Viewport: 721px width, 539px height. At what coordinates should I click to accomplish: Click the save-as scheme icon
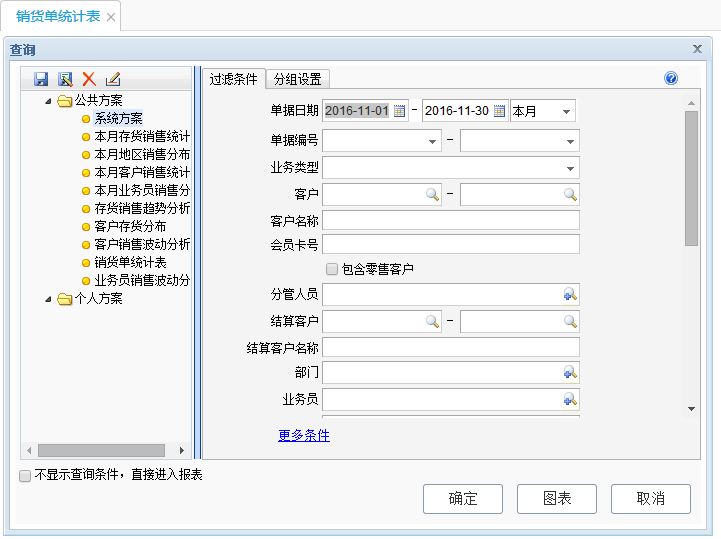[x=65, y=79]
